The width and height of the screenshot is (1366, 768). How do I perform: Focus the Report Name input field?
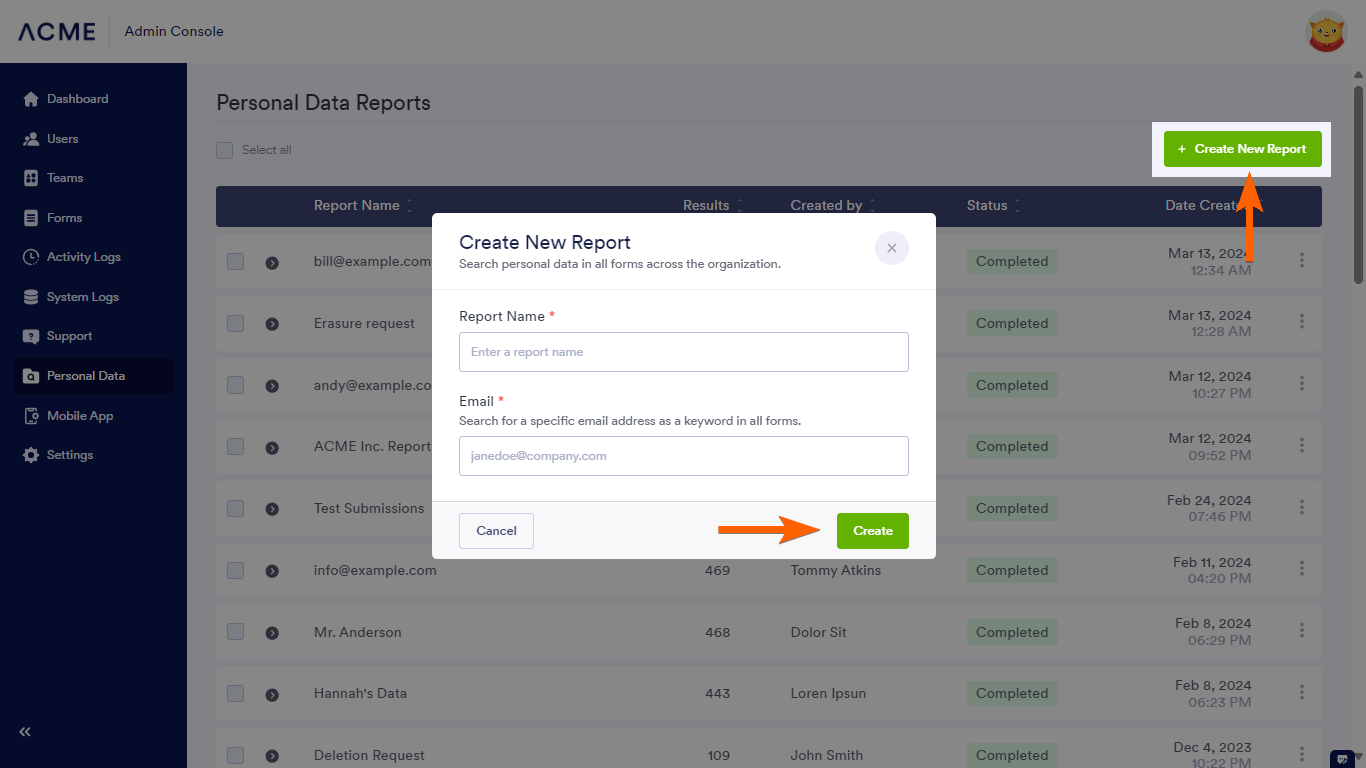click(684, 352)
